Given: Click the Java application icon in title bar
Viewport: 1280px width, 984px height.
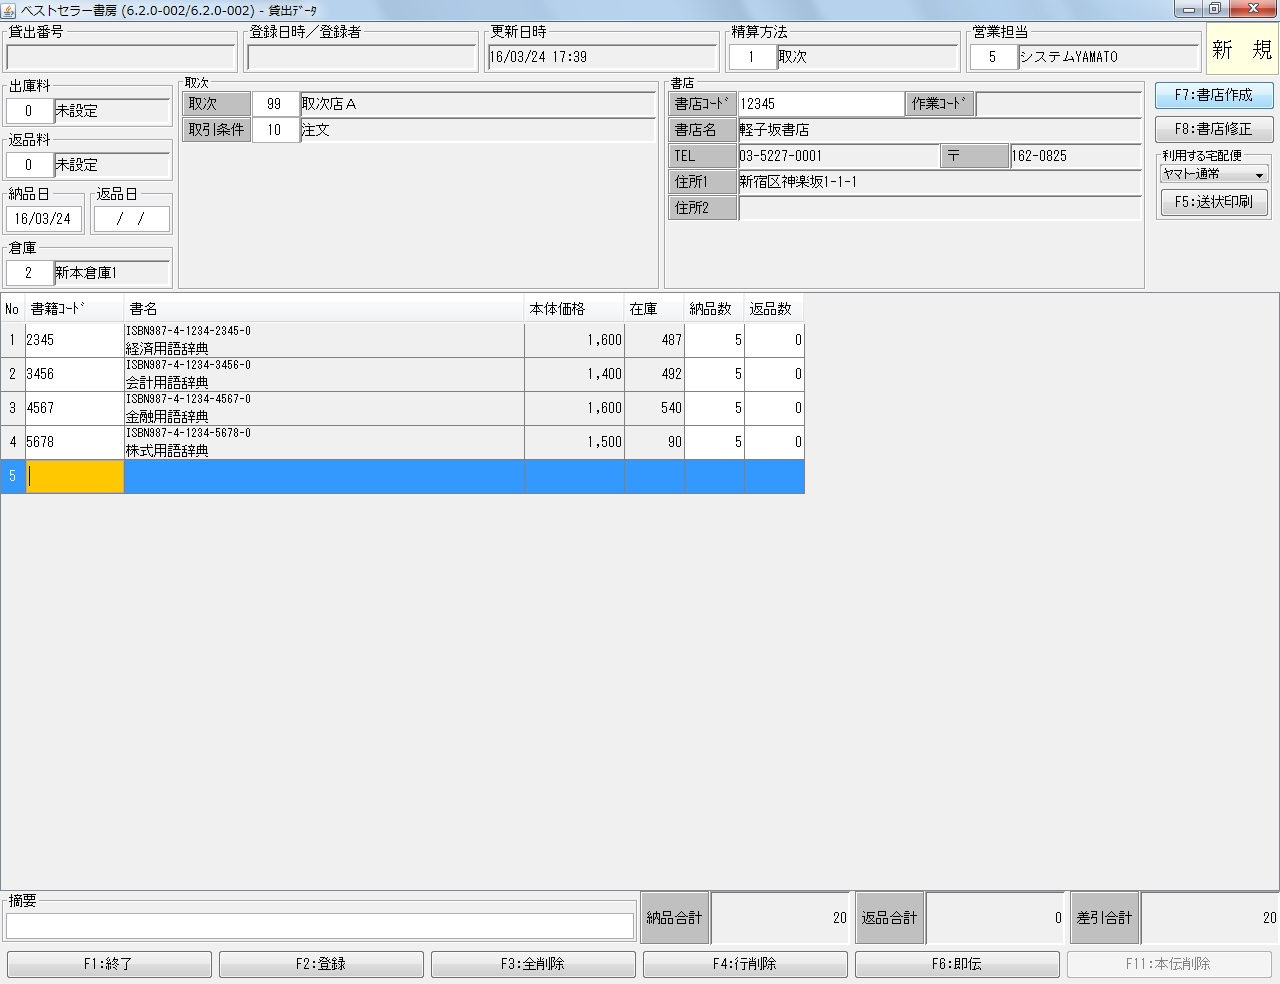Looking at the screenshot, I should point(9,9).
